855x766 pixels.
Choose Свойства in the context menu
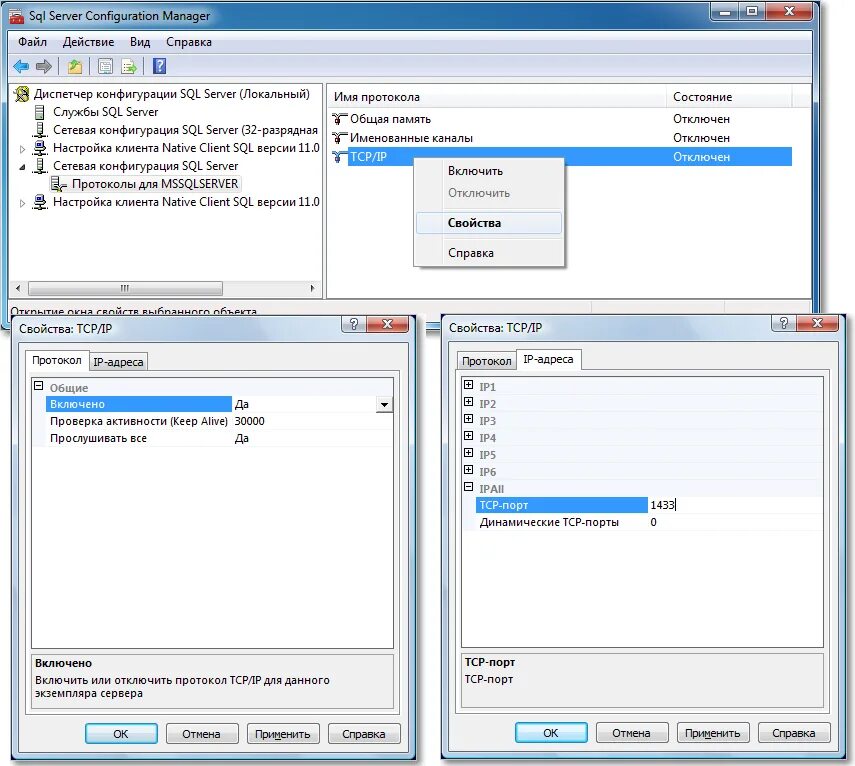tap(489, 223)
